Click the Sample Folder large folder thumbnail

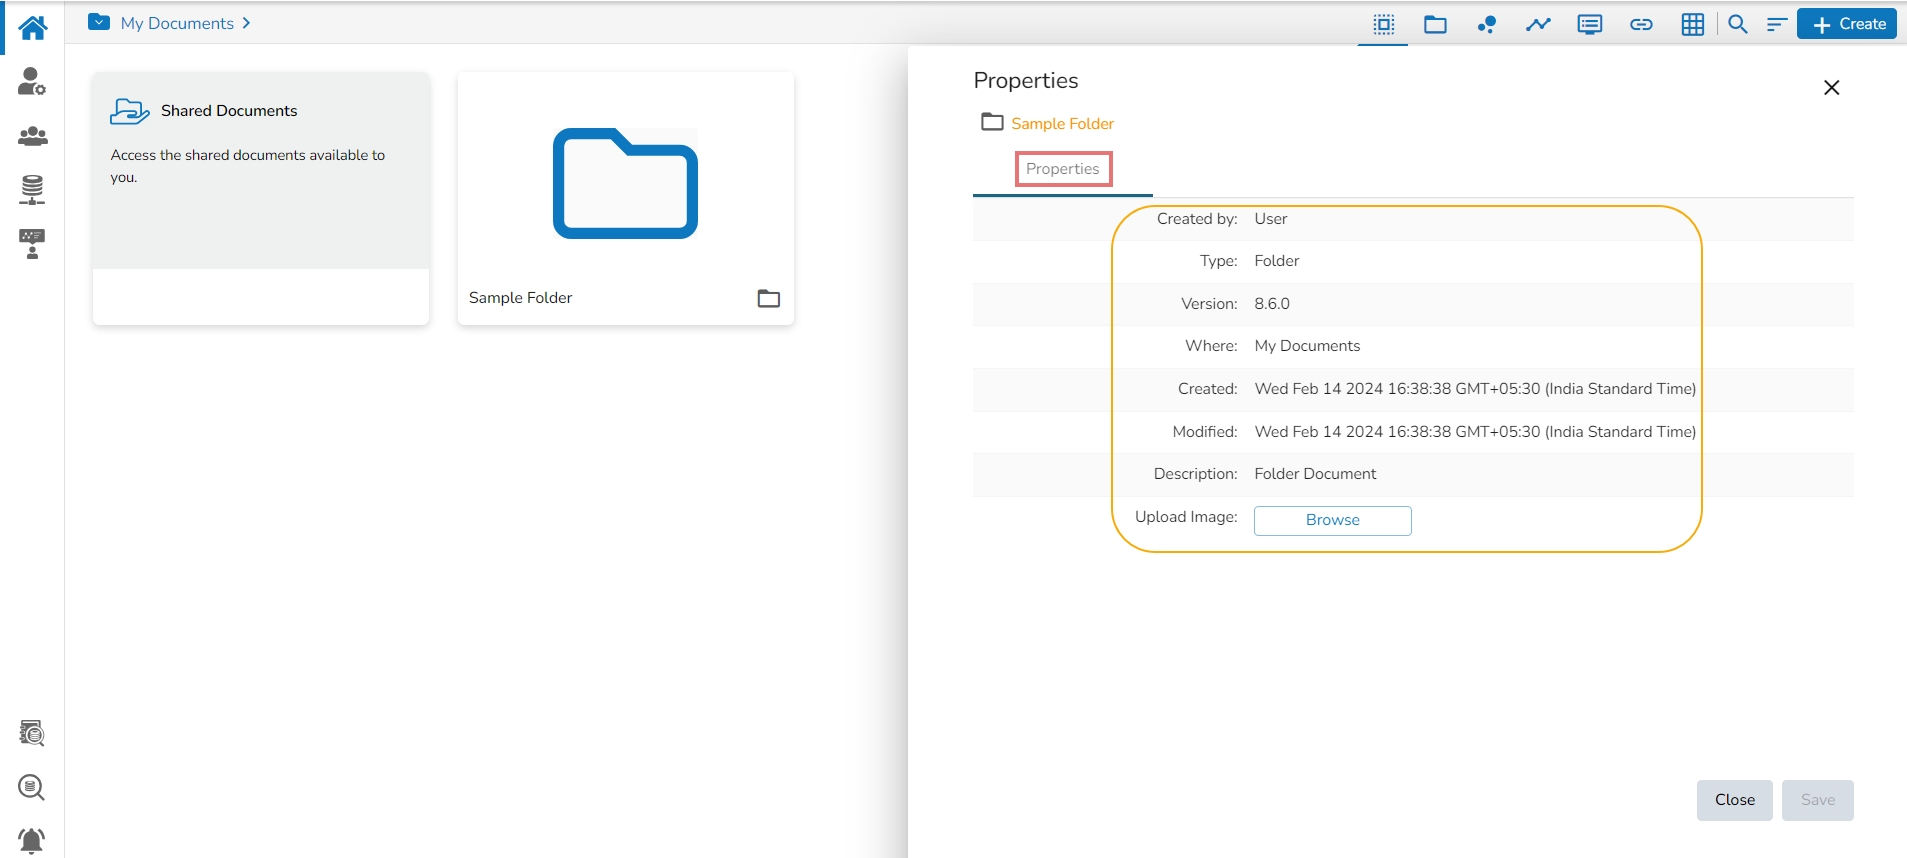click(x=625, y=183)
